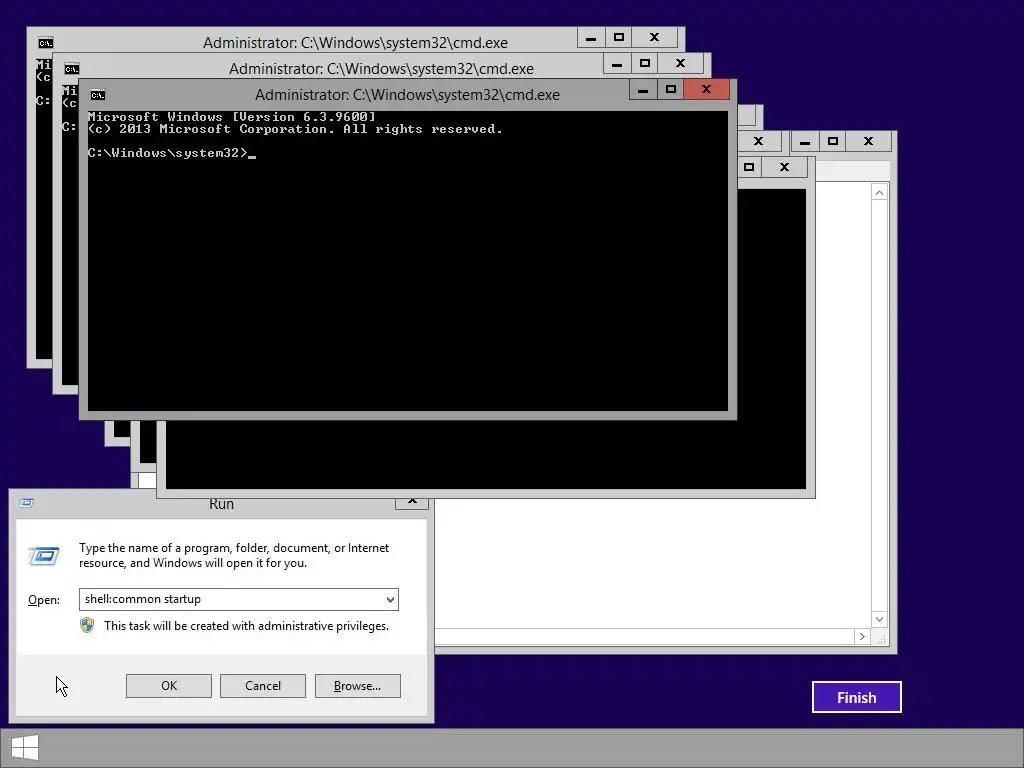Maximize the rearmost cmd.exe window
The height and width of the screenshot is (768, 1024).
click(x=618, y=37)
